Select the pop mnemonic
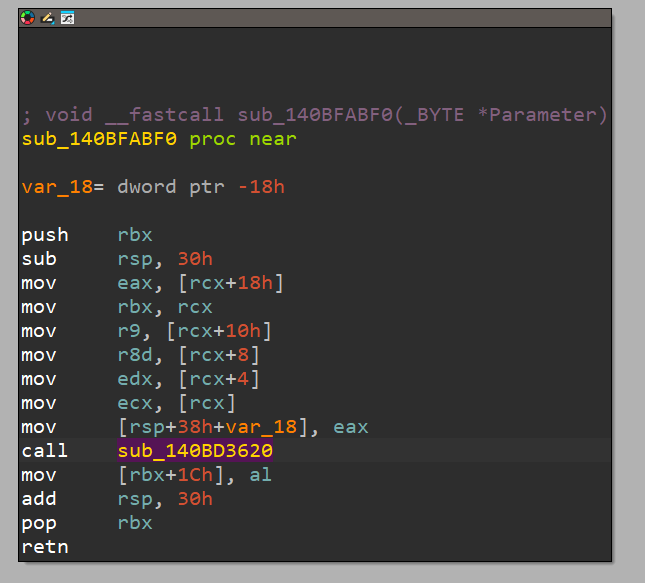The height and width of the screenshot is (583, 645). (x=39, y=523)
